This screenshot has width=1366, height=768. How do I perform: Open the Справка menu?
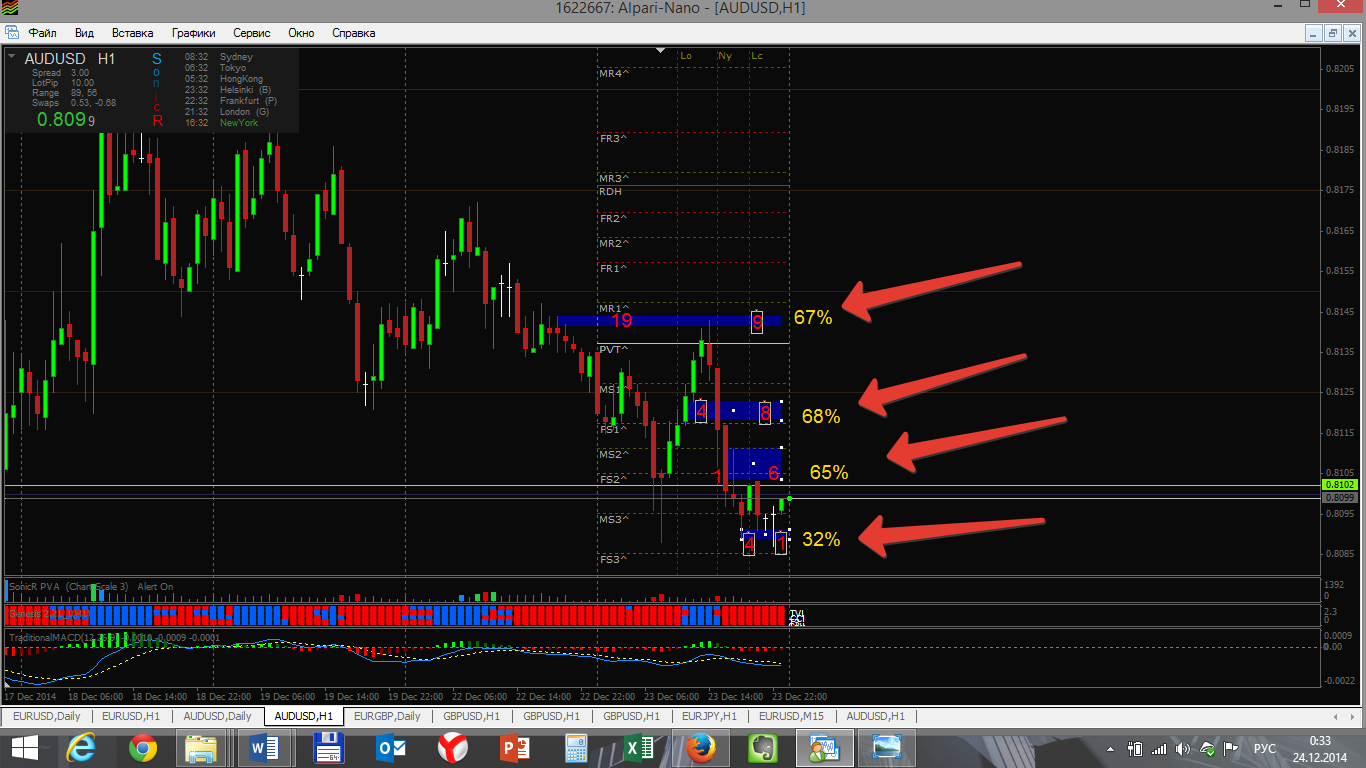pyautogui.click(x=353, y=33)
